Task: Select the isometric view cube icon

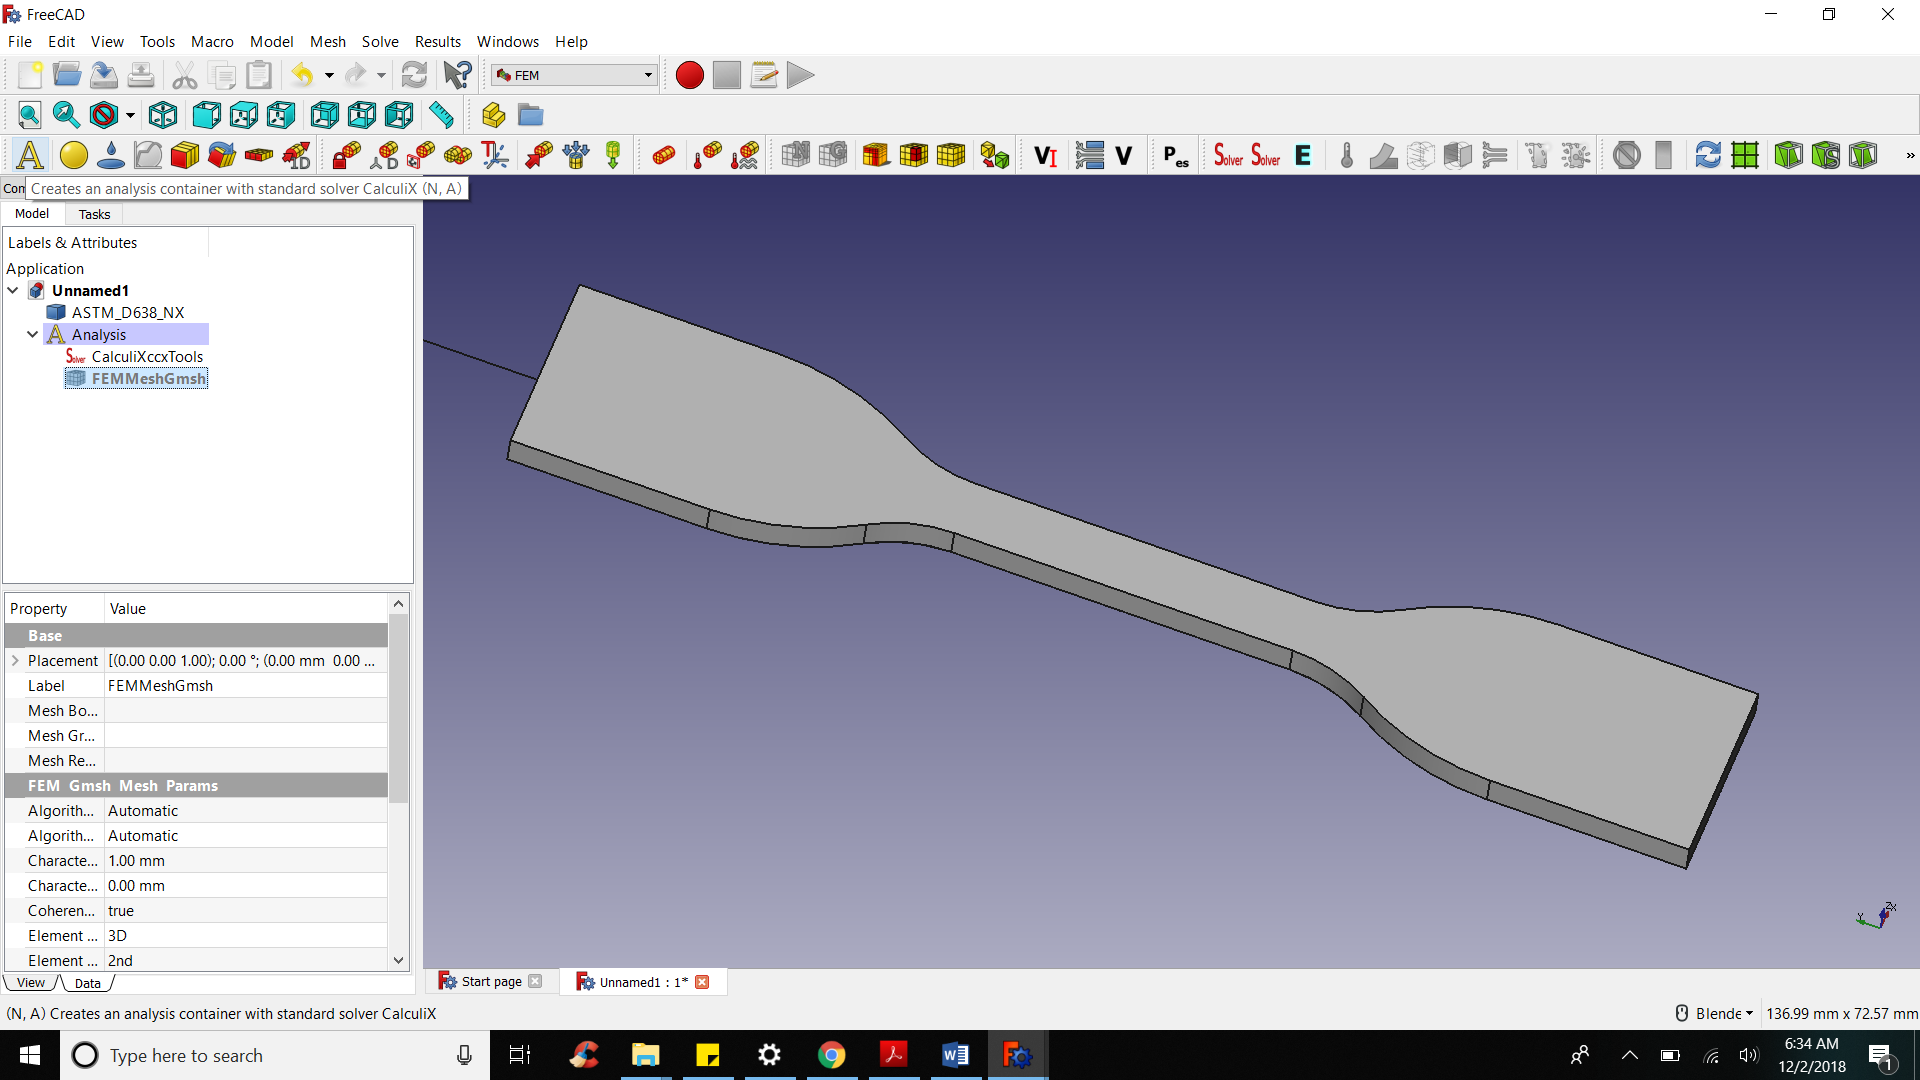Action: (163, 115)
